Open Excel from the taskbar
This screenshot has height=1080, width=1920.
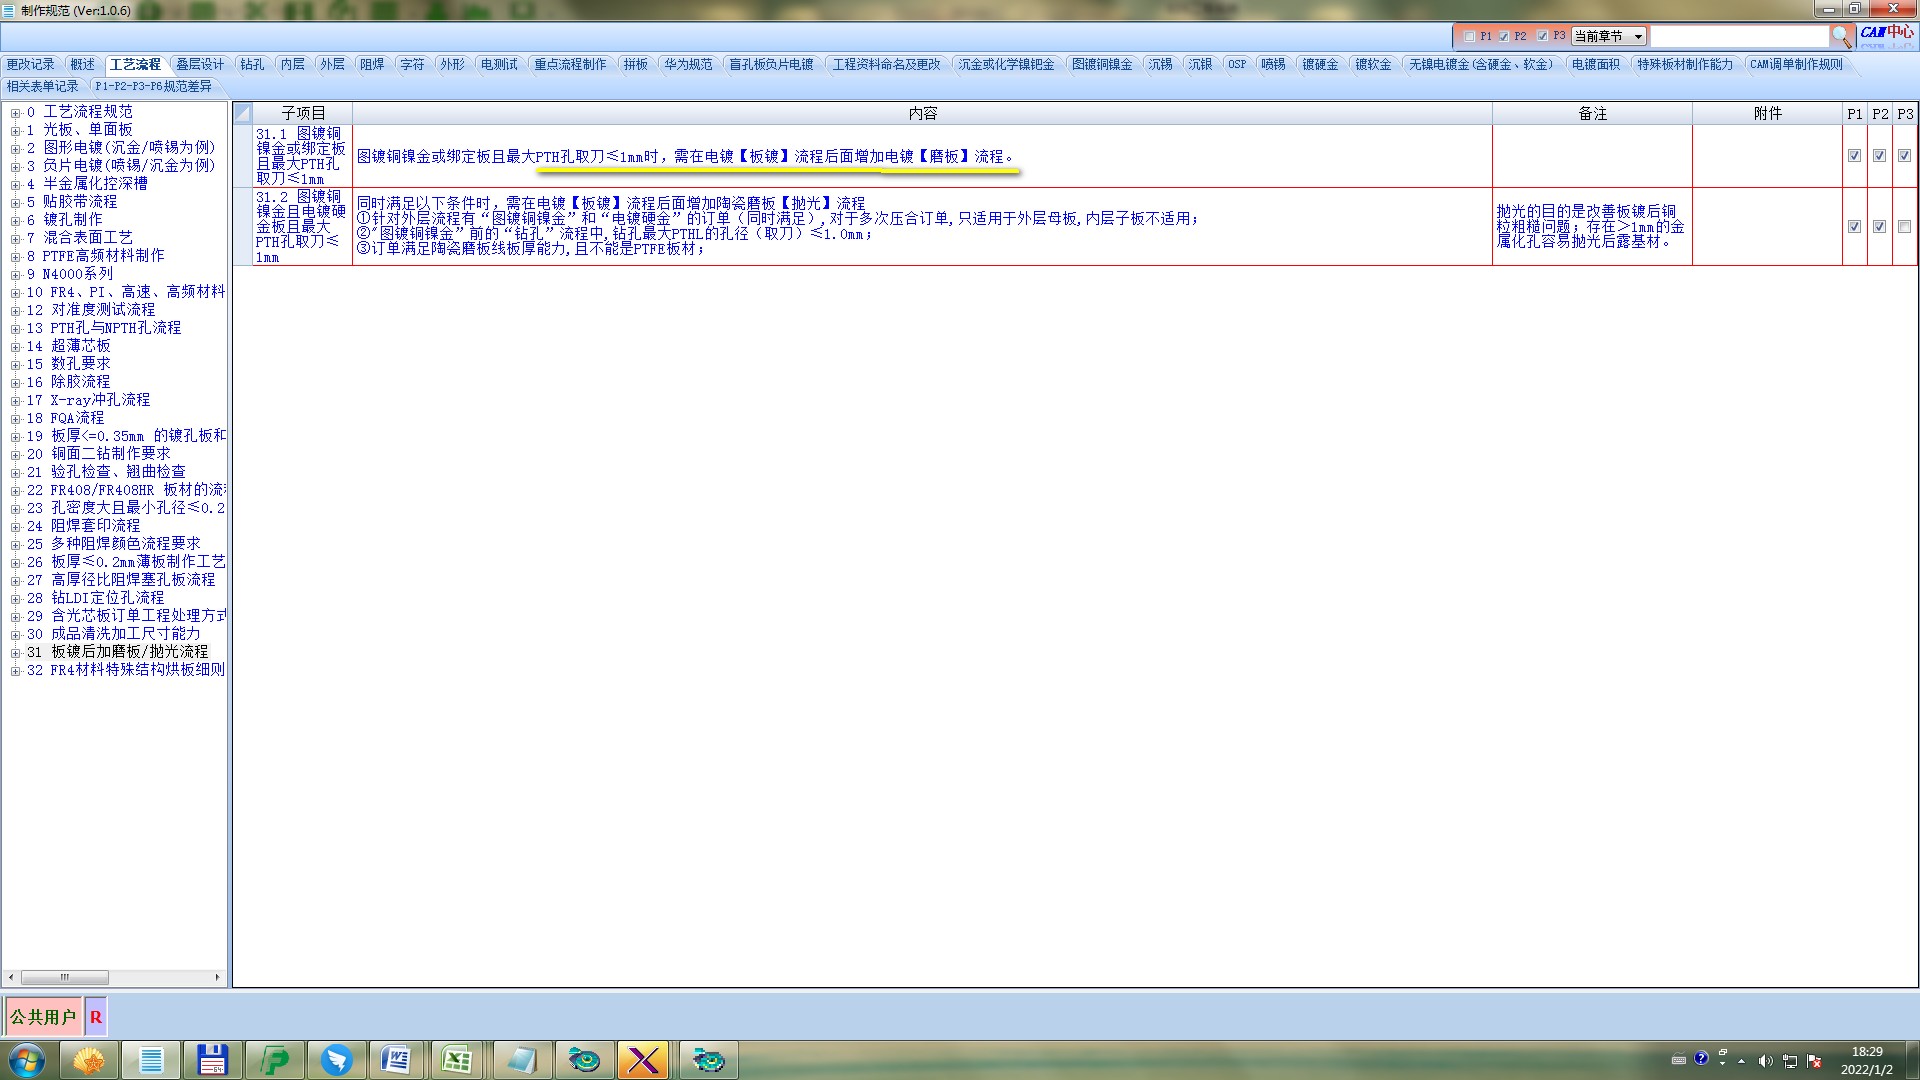[457, 1060]
